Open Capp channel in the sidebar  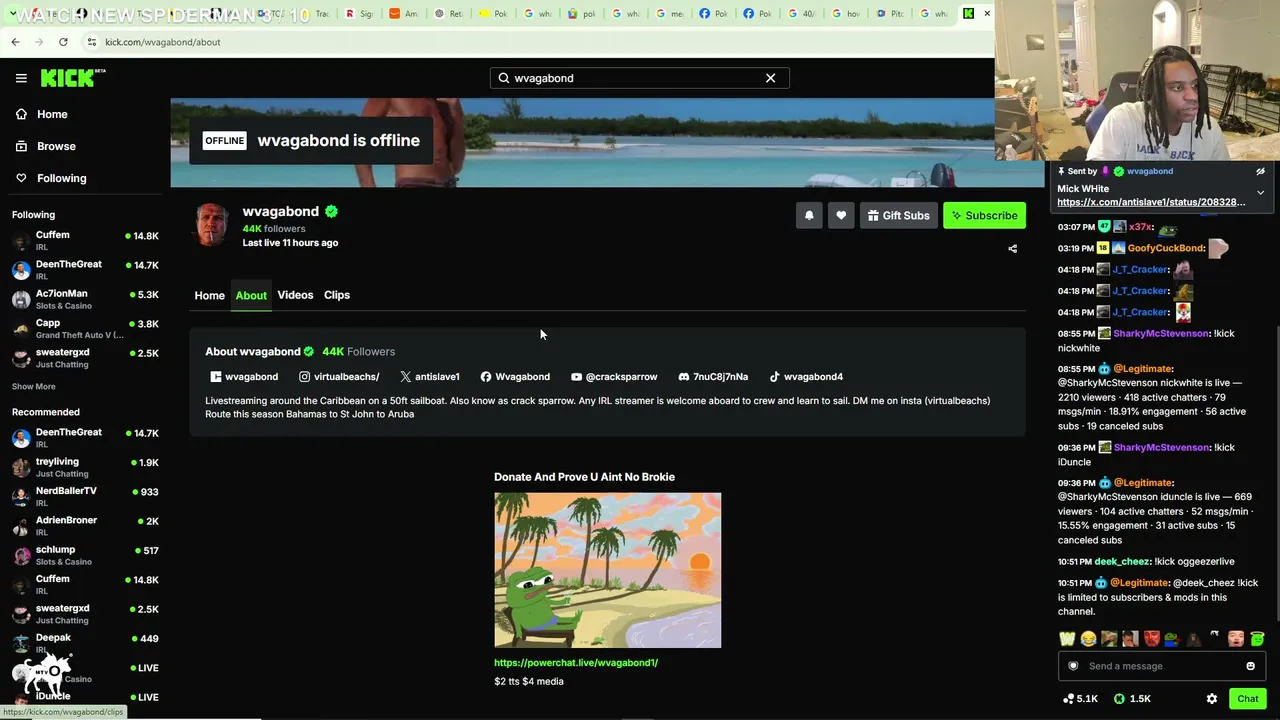tap(85, 329)
